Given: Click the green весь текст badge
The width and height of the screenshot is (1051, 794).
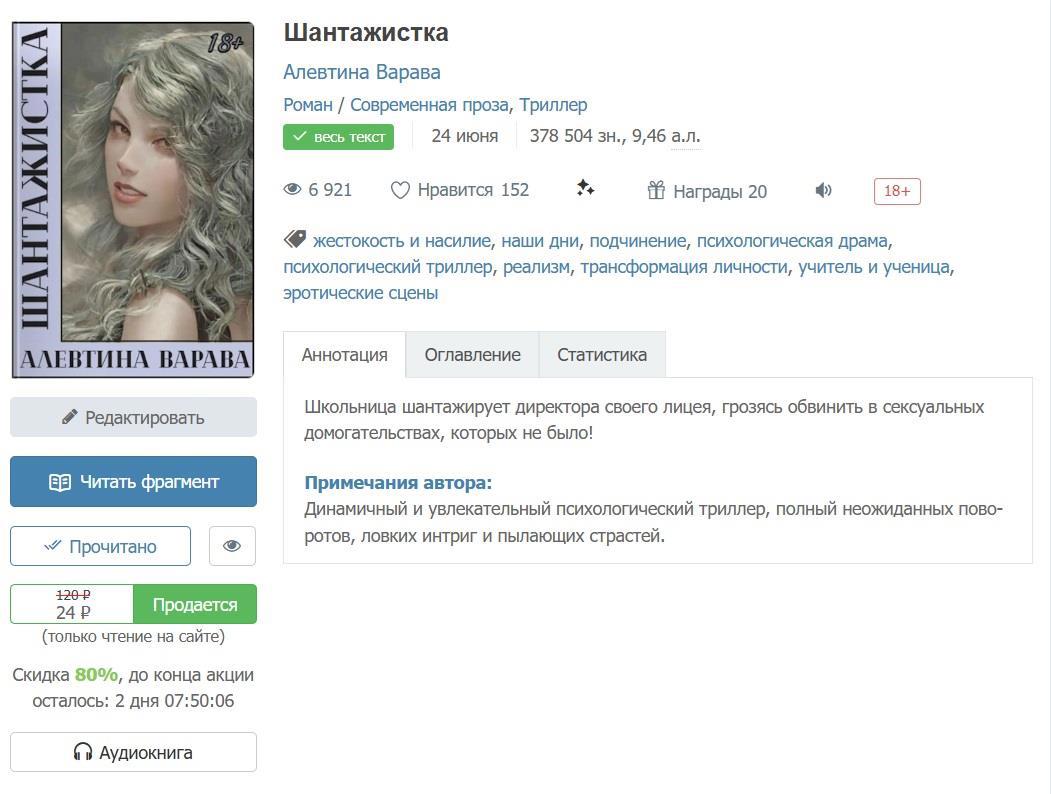Looking at the screenshot, I should point(338,137).
